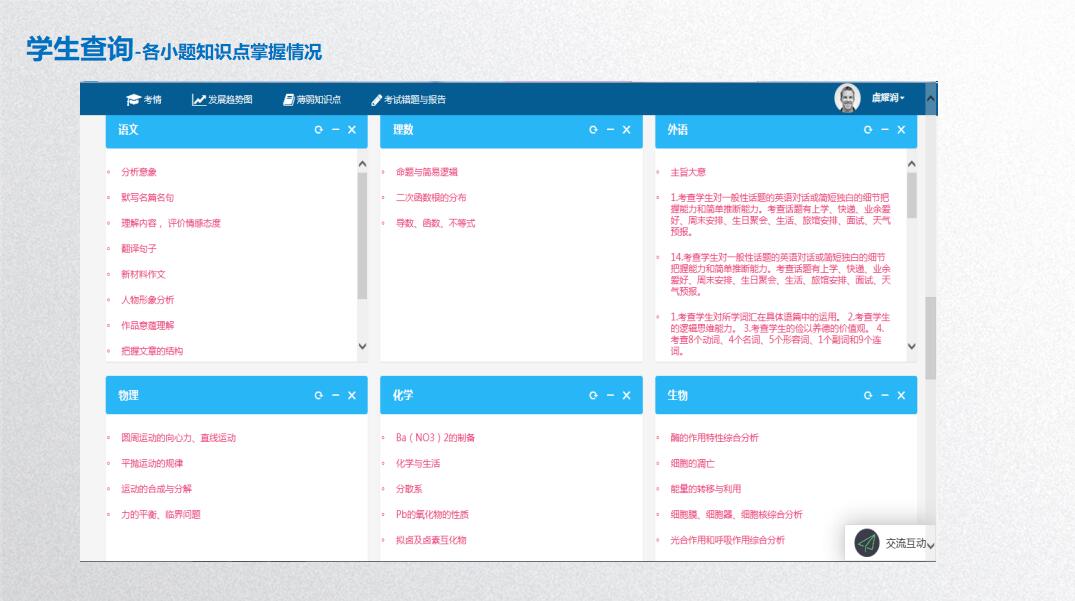Open the 薄弱知识点 tab
Viewport: 1075px width, 601px height.
coord(312,99)
